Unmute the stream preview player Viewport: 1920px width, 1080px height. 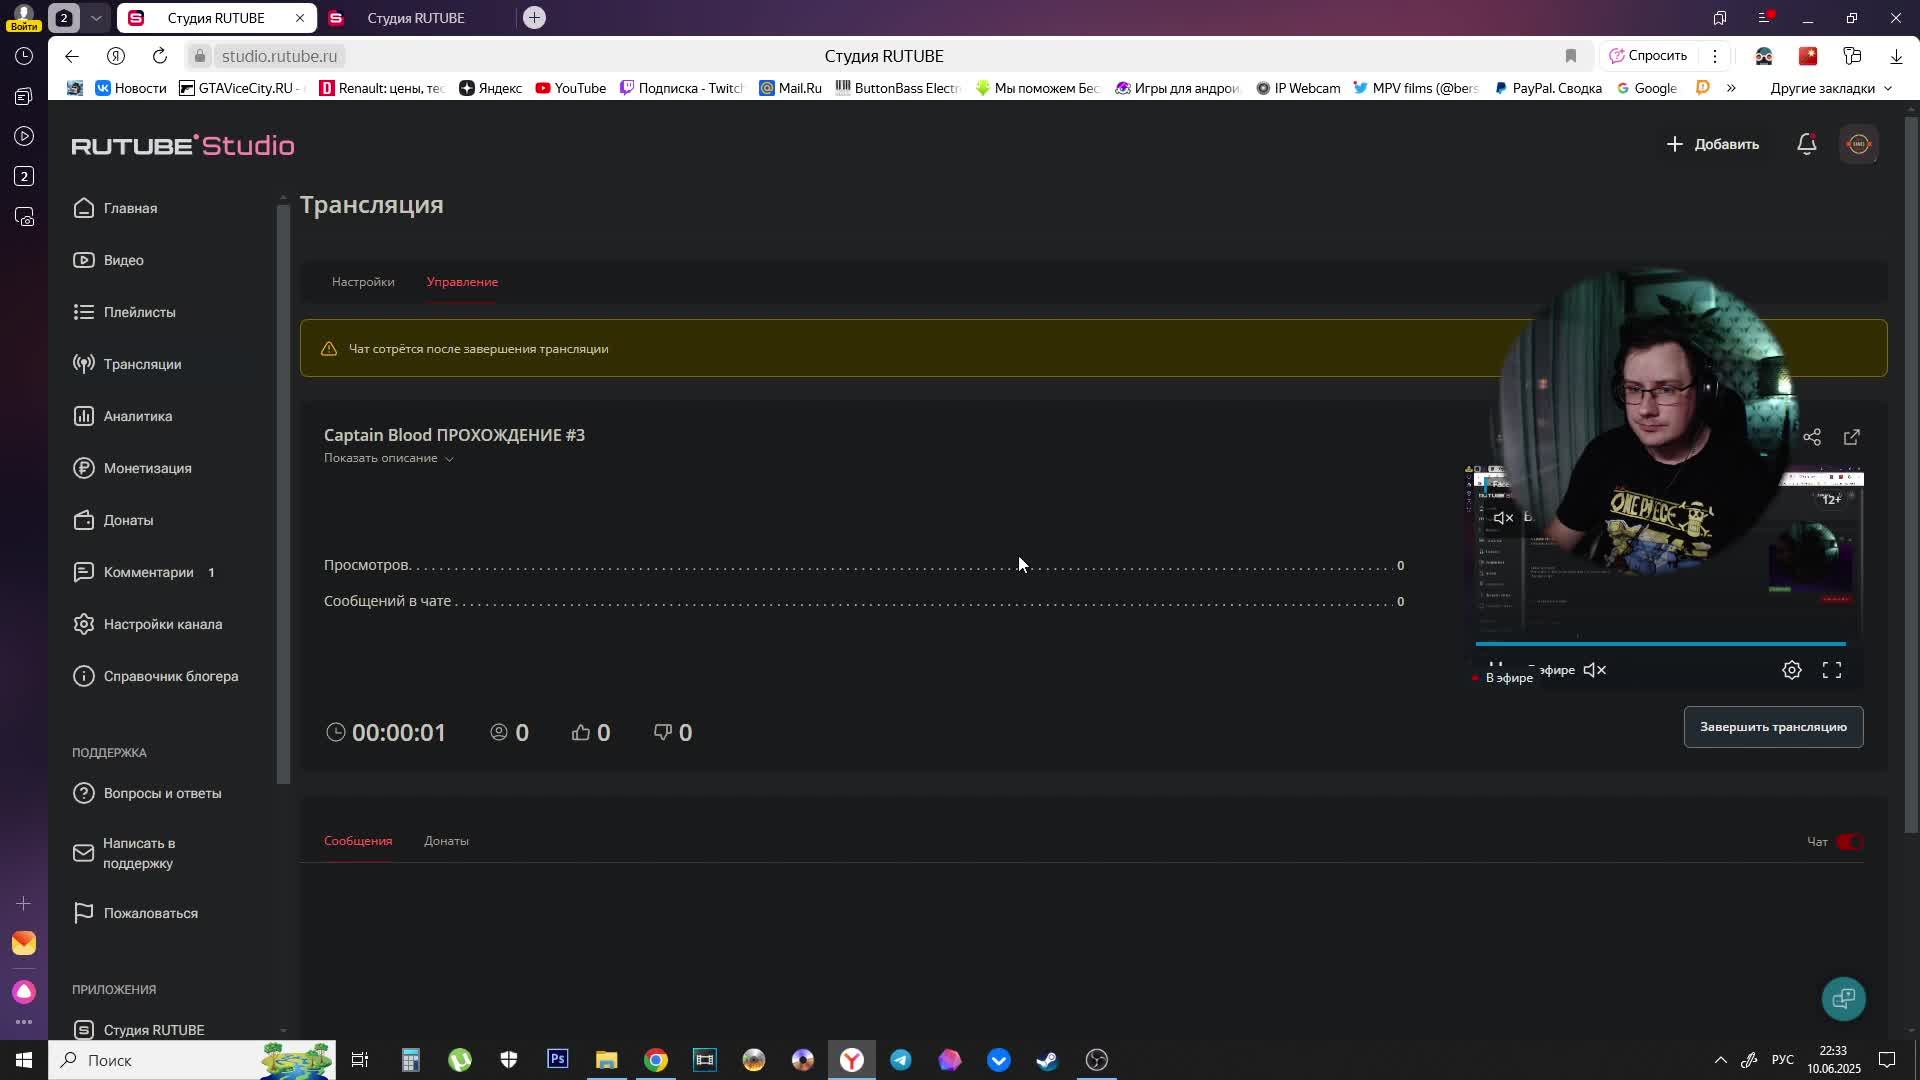(x=1595, y=670)
